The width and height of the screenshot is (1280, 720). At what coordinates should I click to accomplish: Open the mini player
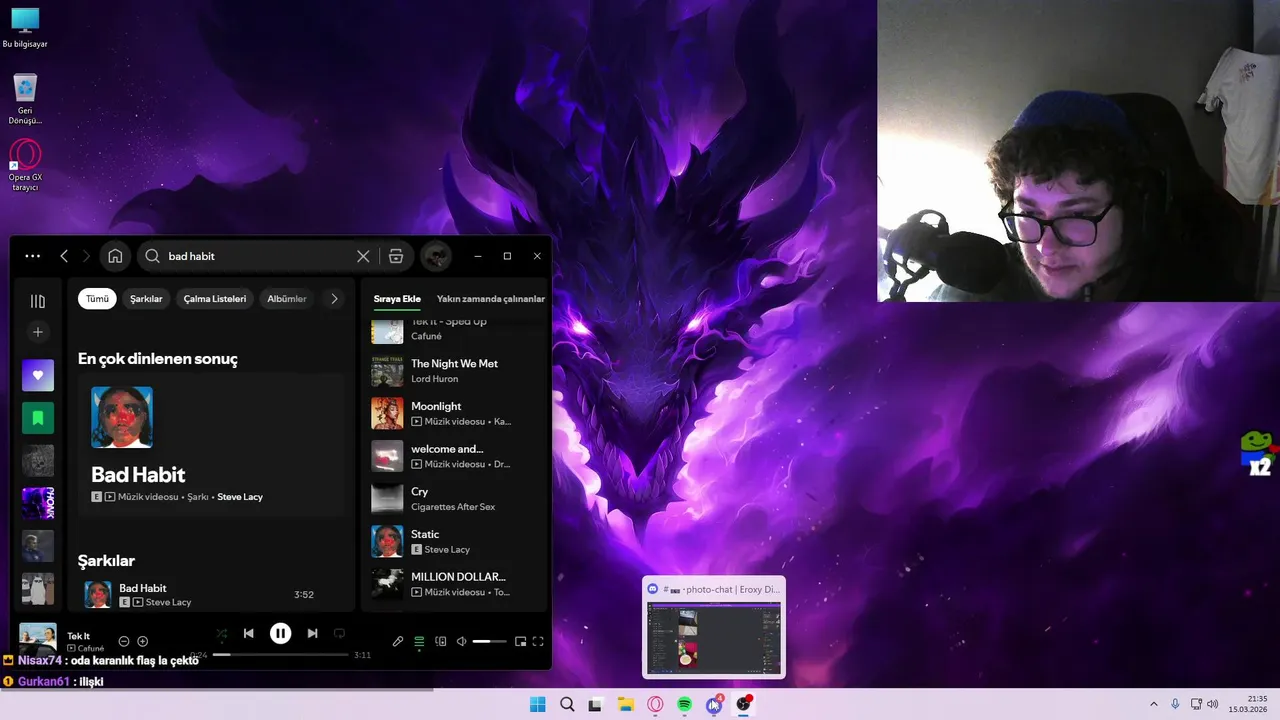[x=520, y=641]
